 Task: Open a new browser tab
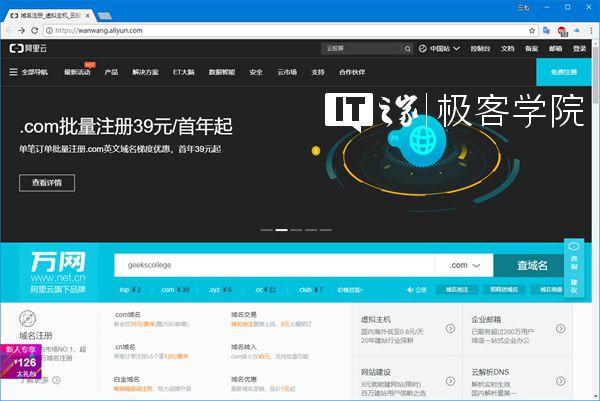tap(104, 16)
